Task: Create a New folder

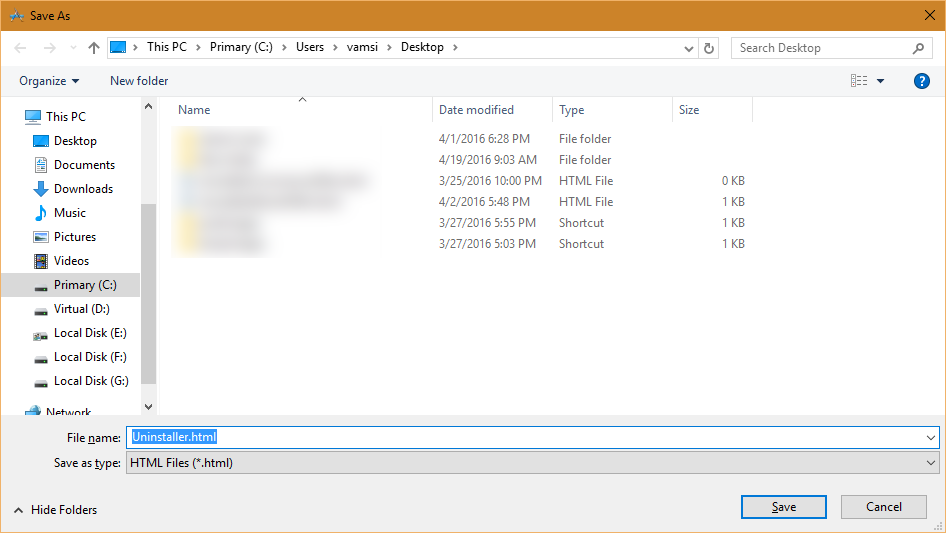Action: pyautogui.click(x=139, y=81)
